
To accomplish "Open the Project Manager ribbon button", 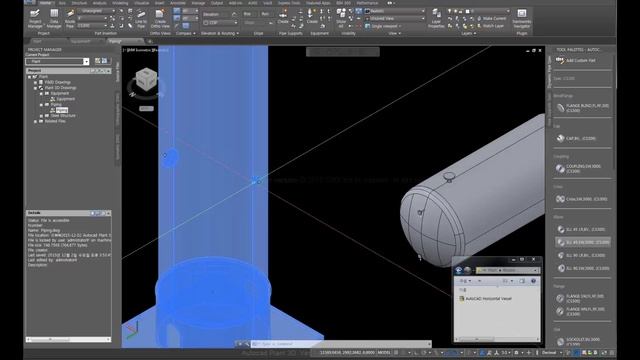I will click(x=35, y=18).
